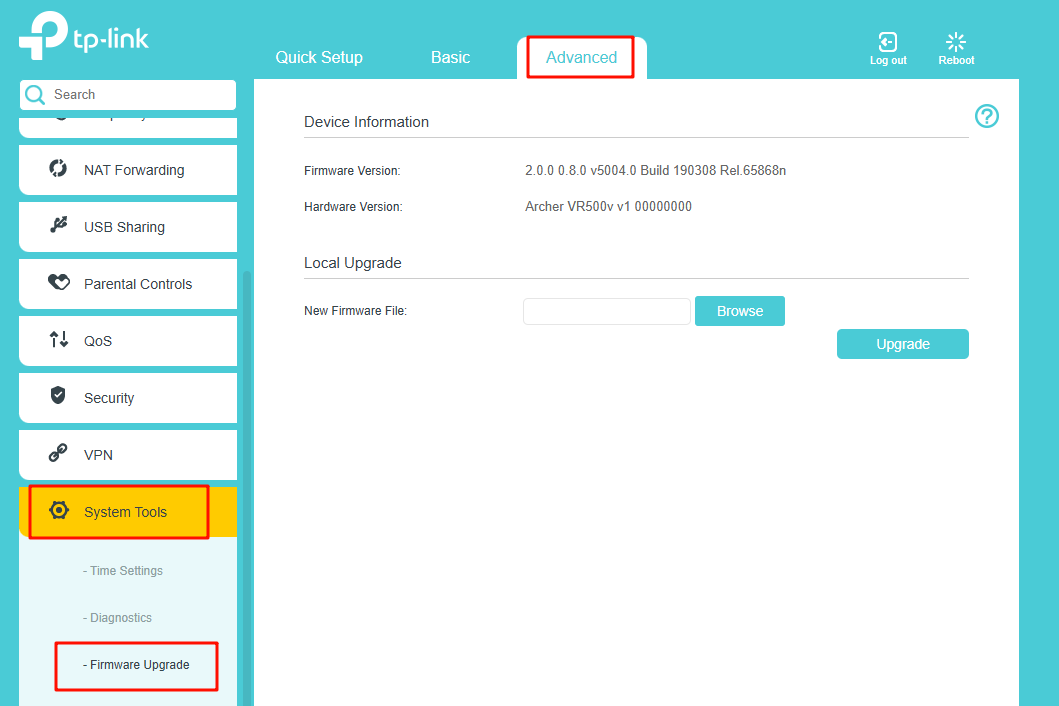The height and width of the screenshot is (706, 1059).
Task: Click the Security shield icon
Action: (x=58, y=396)
